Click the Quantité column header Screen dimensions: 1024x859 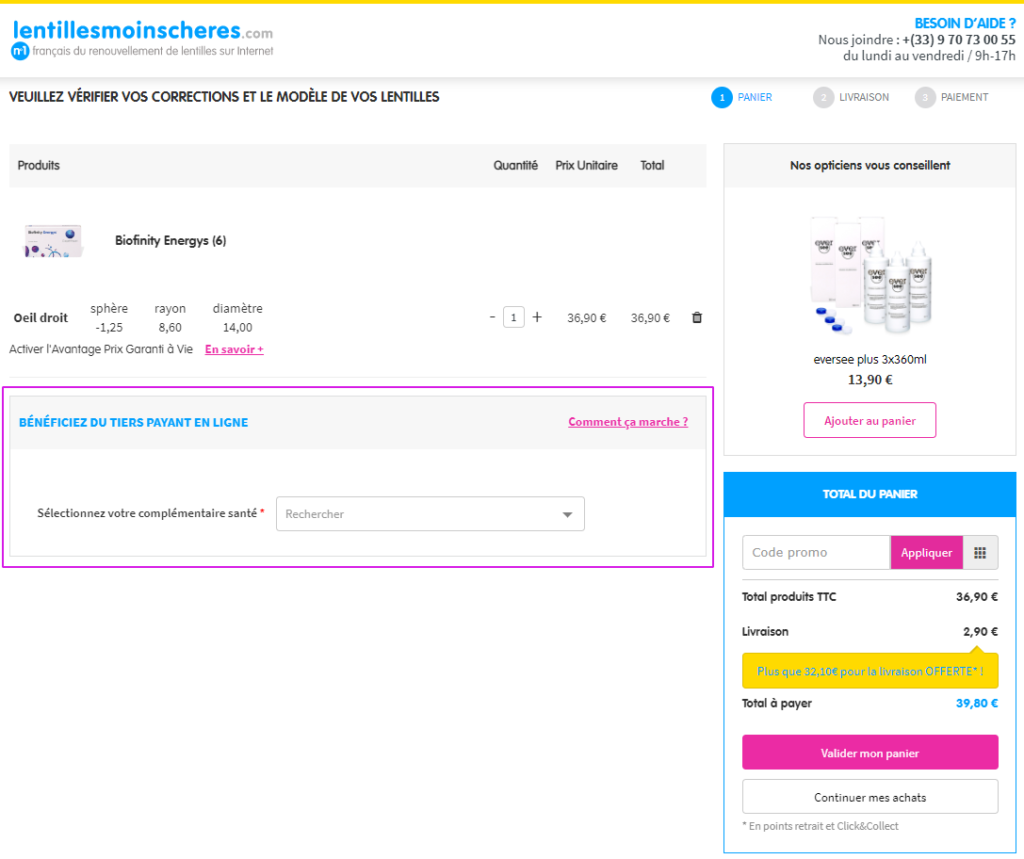[x=515, y=165]
